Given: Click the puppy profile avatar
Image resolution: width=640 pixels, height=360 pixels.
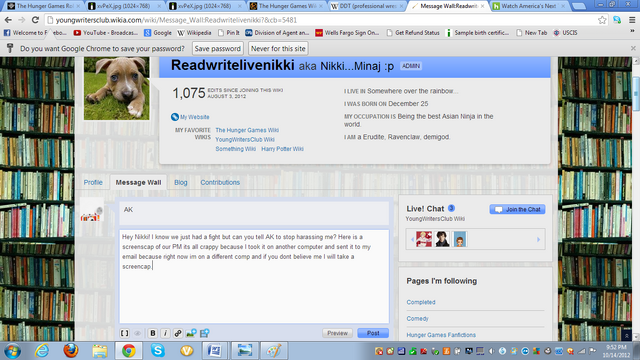Looking at the screenshot, I should (117, 88).
